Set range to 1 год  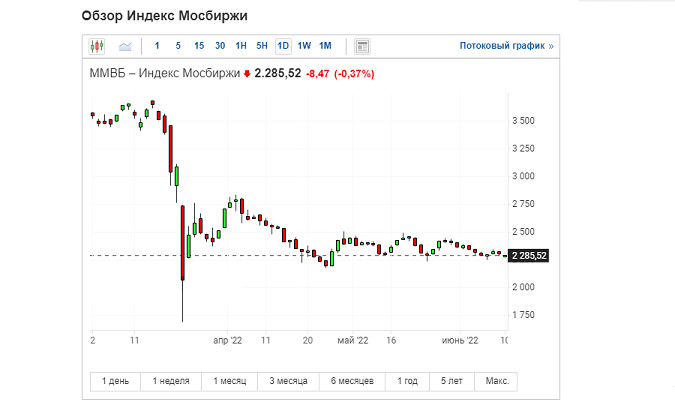coord(407,381)
